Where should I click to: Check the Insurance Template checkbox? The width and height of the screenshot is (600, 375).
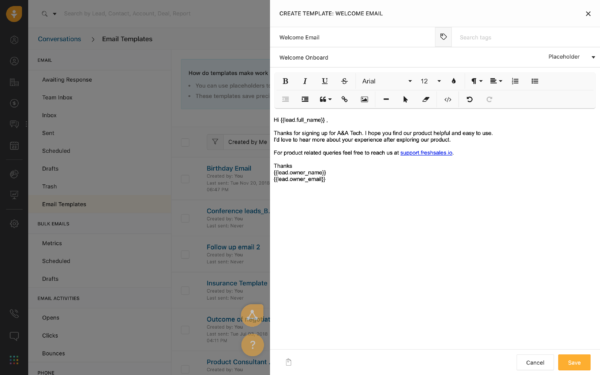coord(185,290)
